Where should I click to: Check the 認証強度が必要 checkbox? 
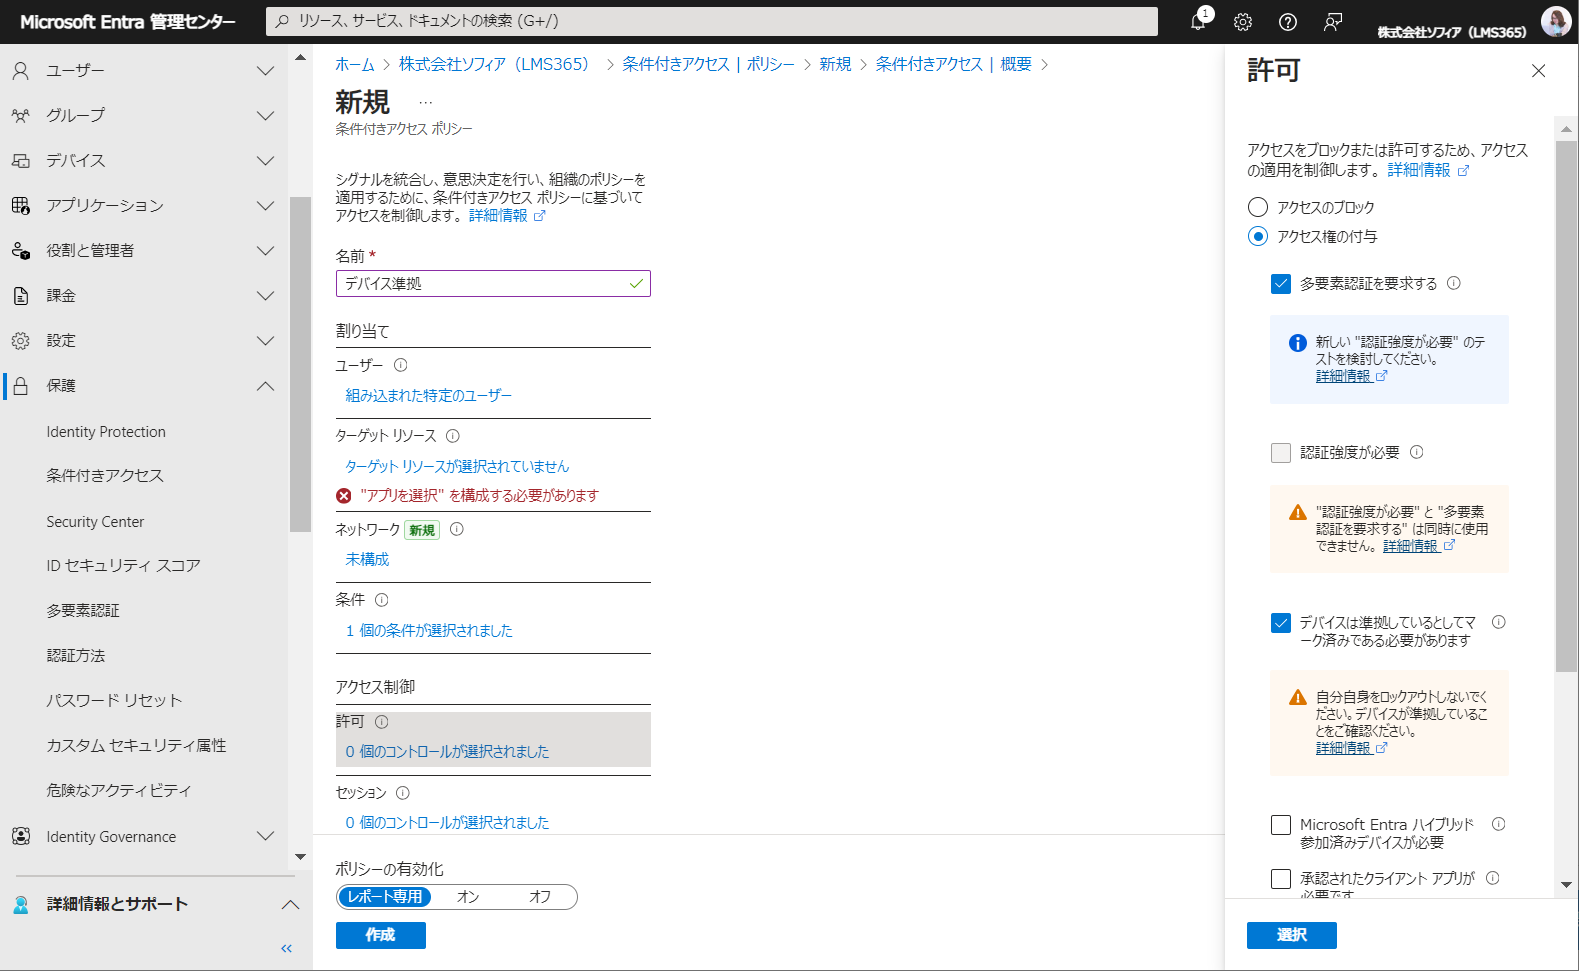[1281, 453]
